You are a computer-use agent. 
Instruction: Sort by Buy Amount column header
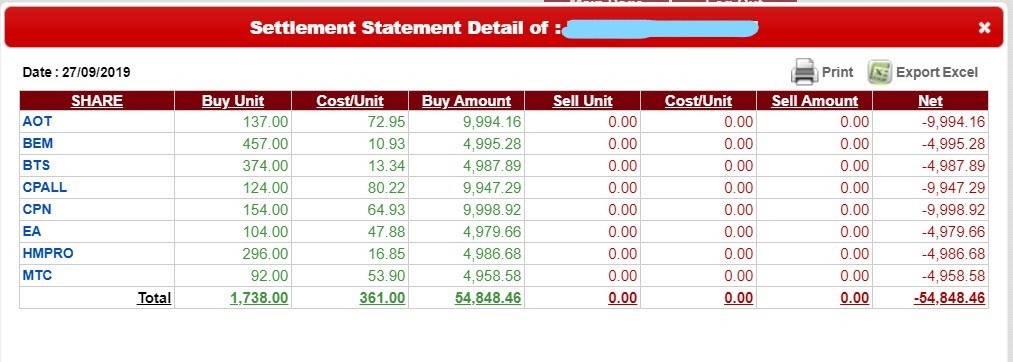click(466, 101)
